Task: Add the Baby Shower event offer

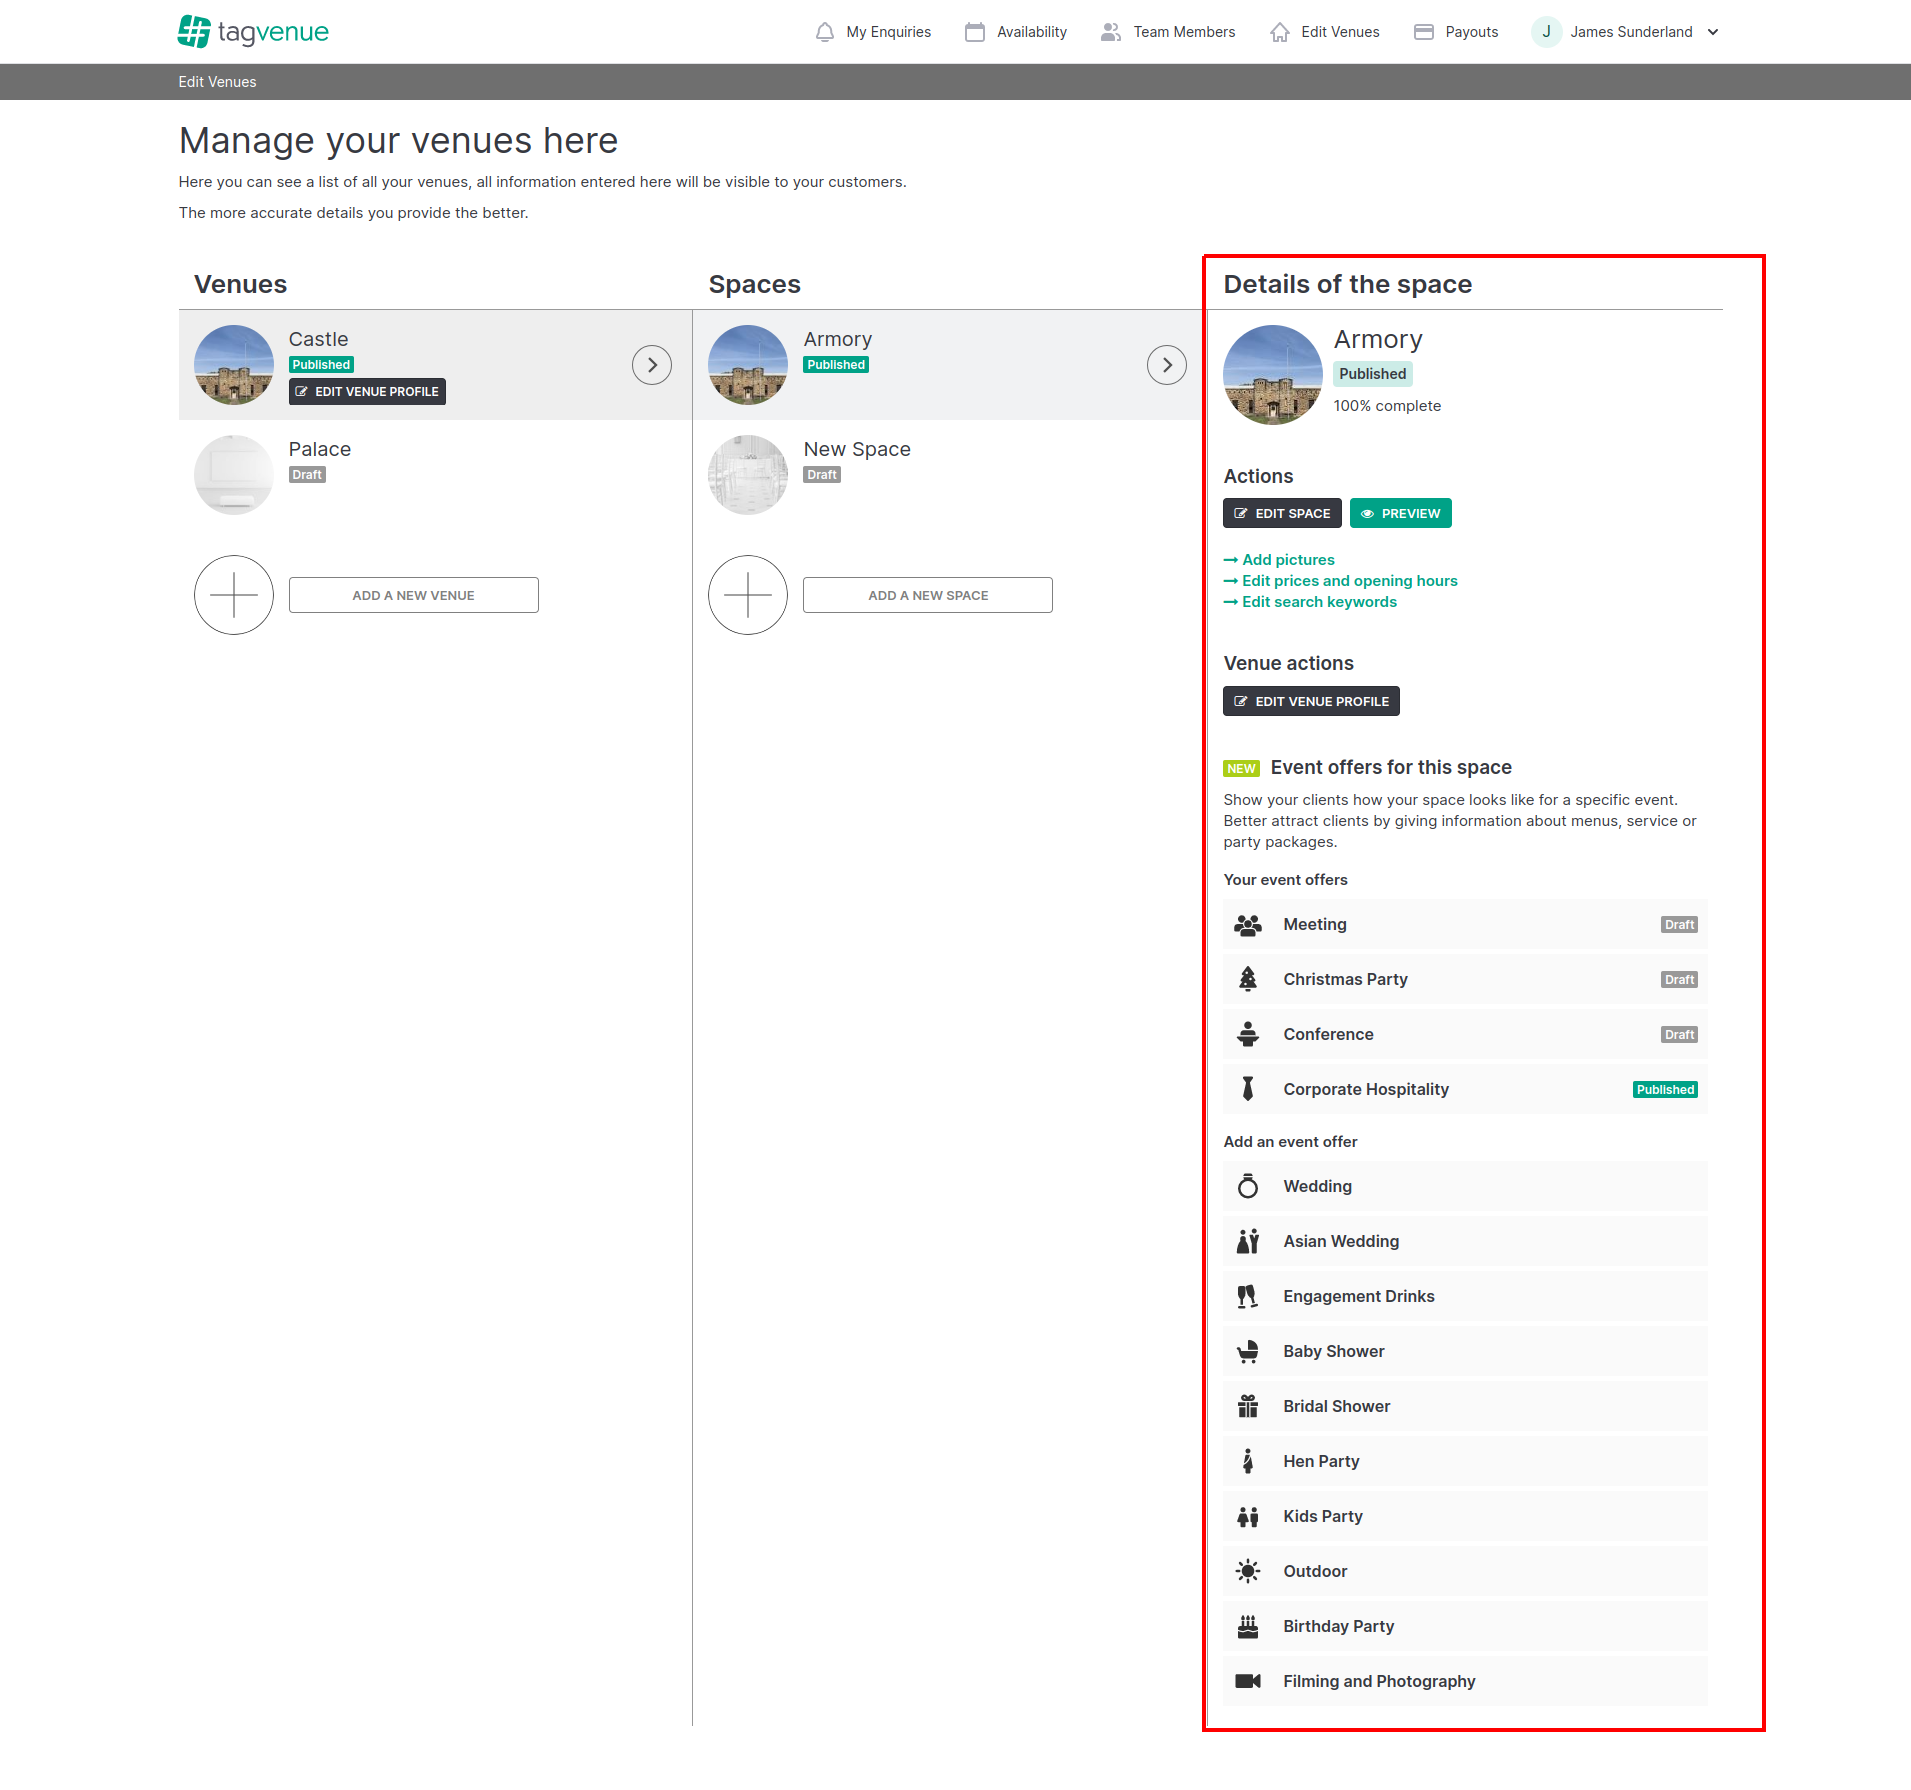Action: pos(1465,1352)
